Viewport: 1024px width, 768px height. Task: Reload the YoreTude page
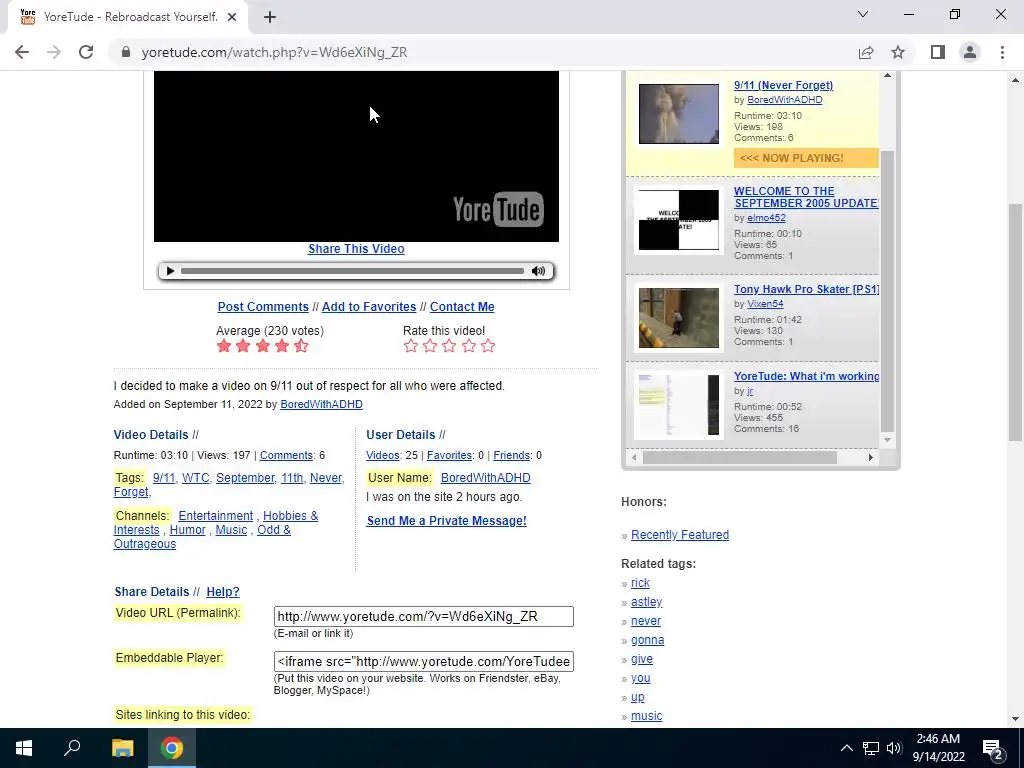coord(86,52)
